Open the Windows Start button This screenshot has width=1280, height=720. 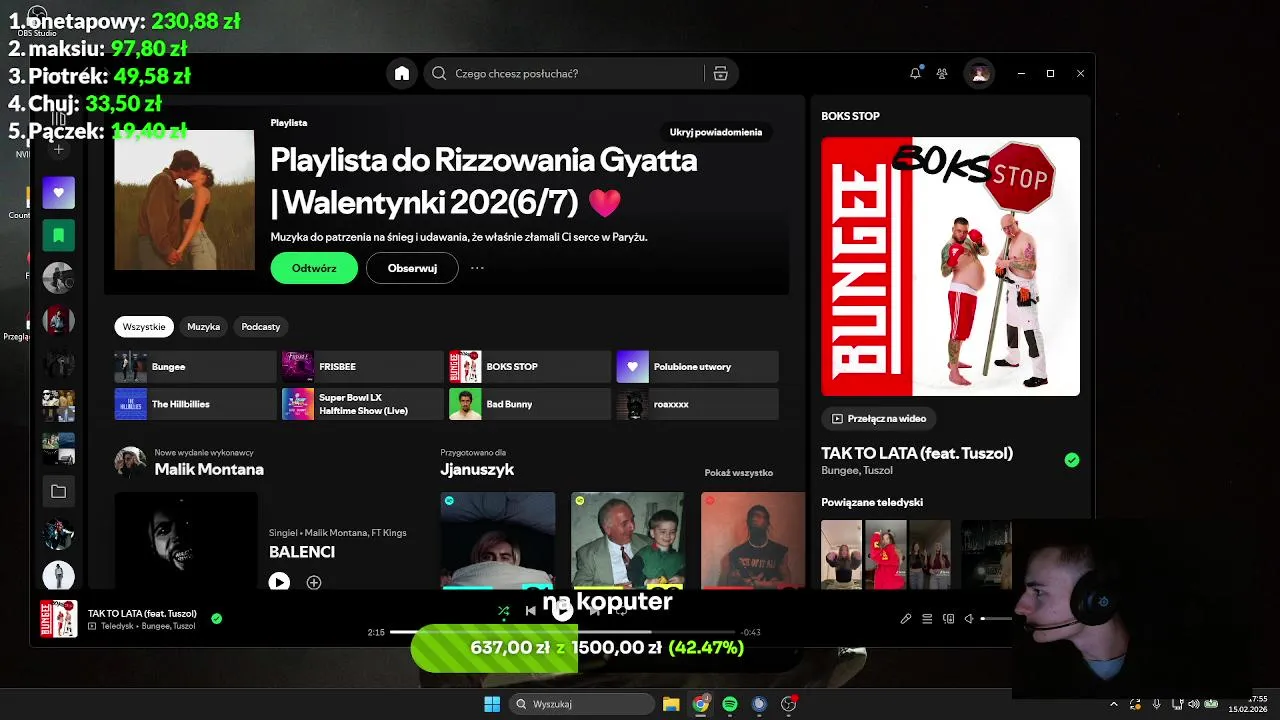492,704
